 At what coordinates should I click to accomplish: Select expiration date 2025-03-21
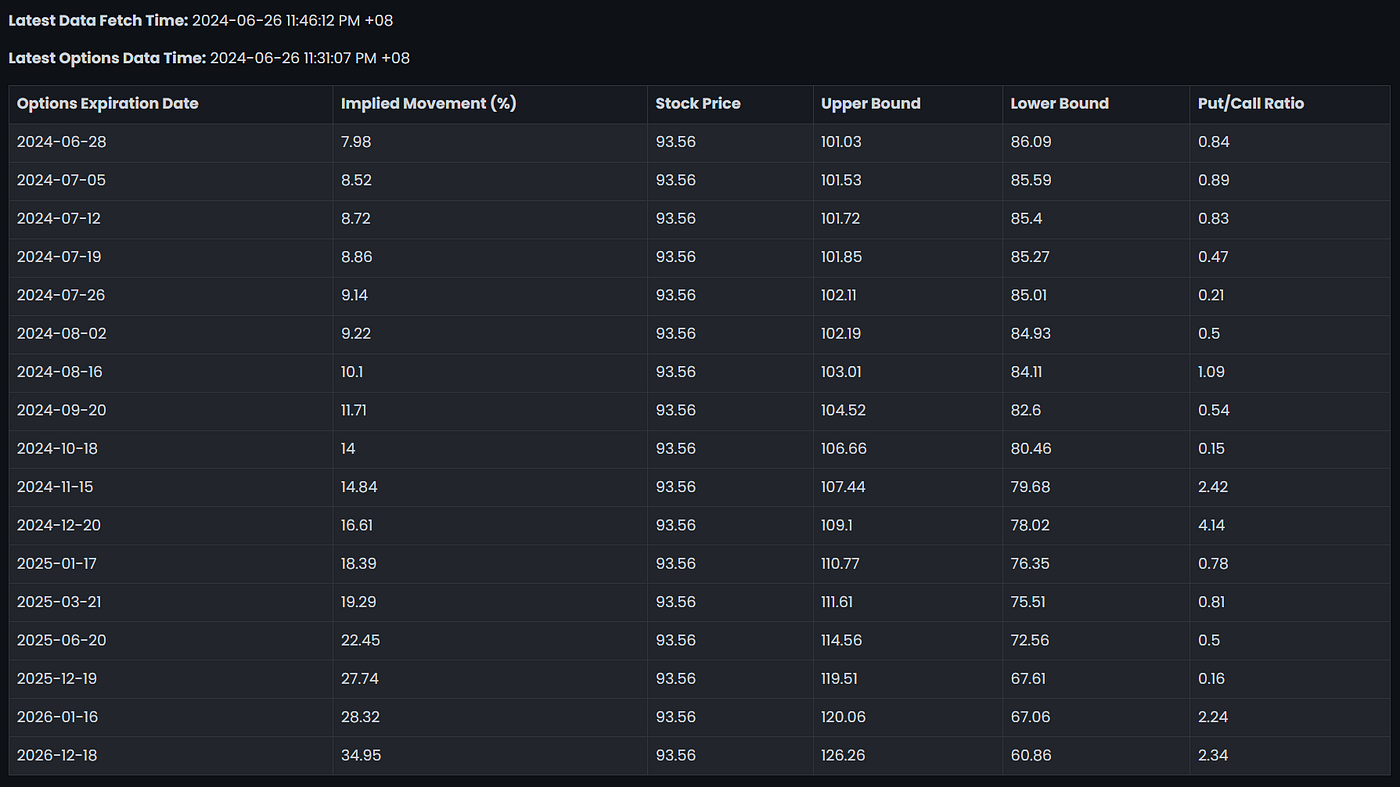tap(60, 602)
